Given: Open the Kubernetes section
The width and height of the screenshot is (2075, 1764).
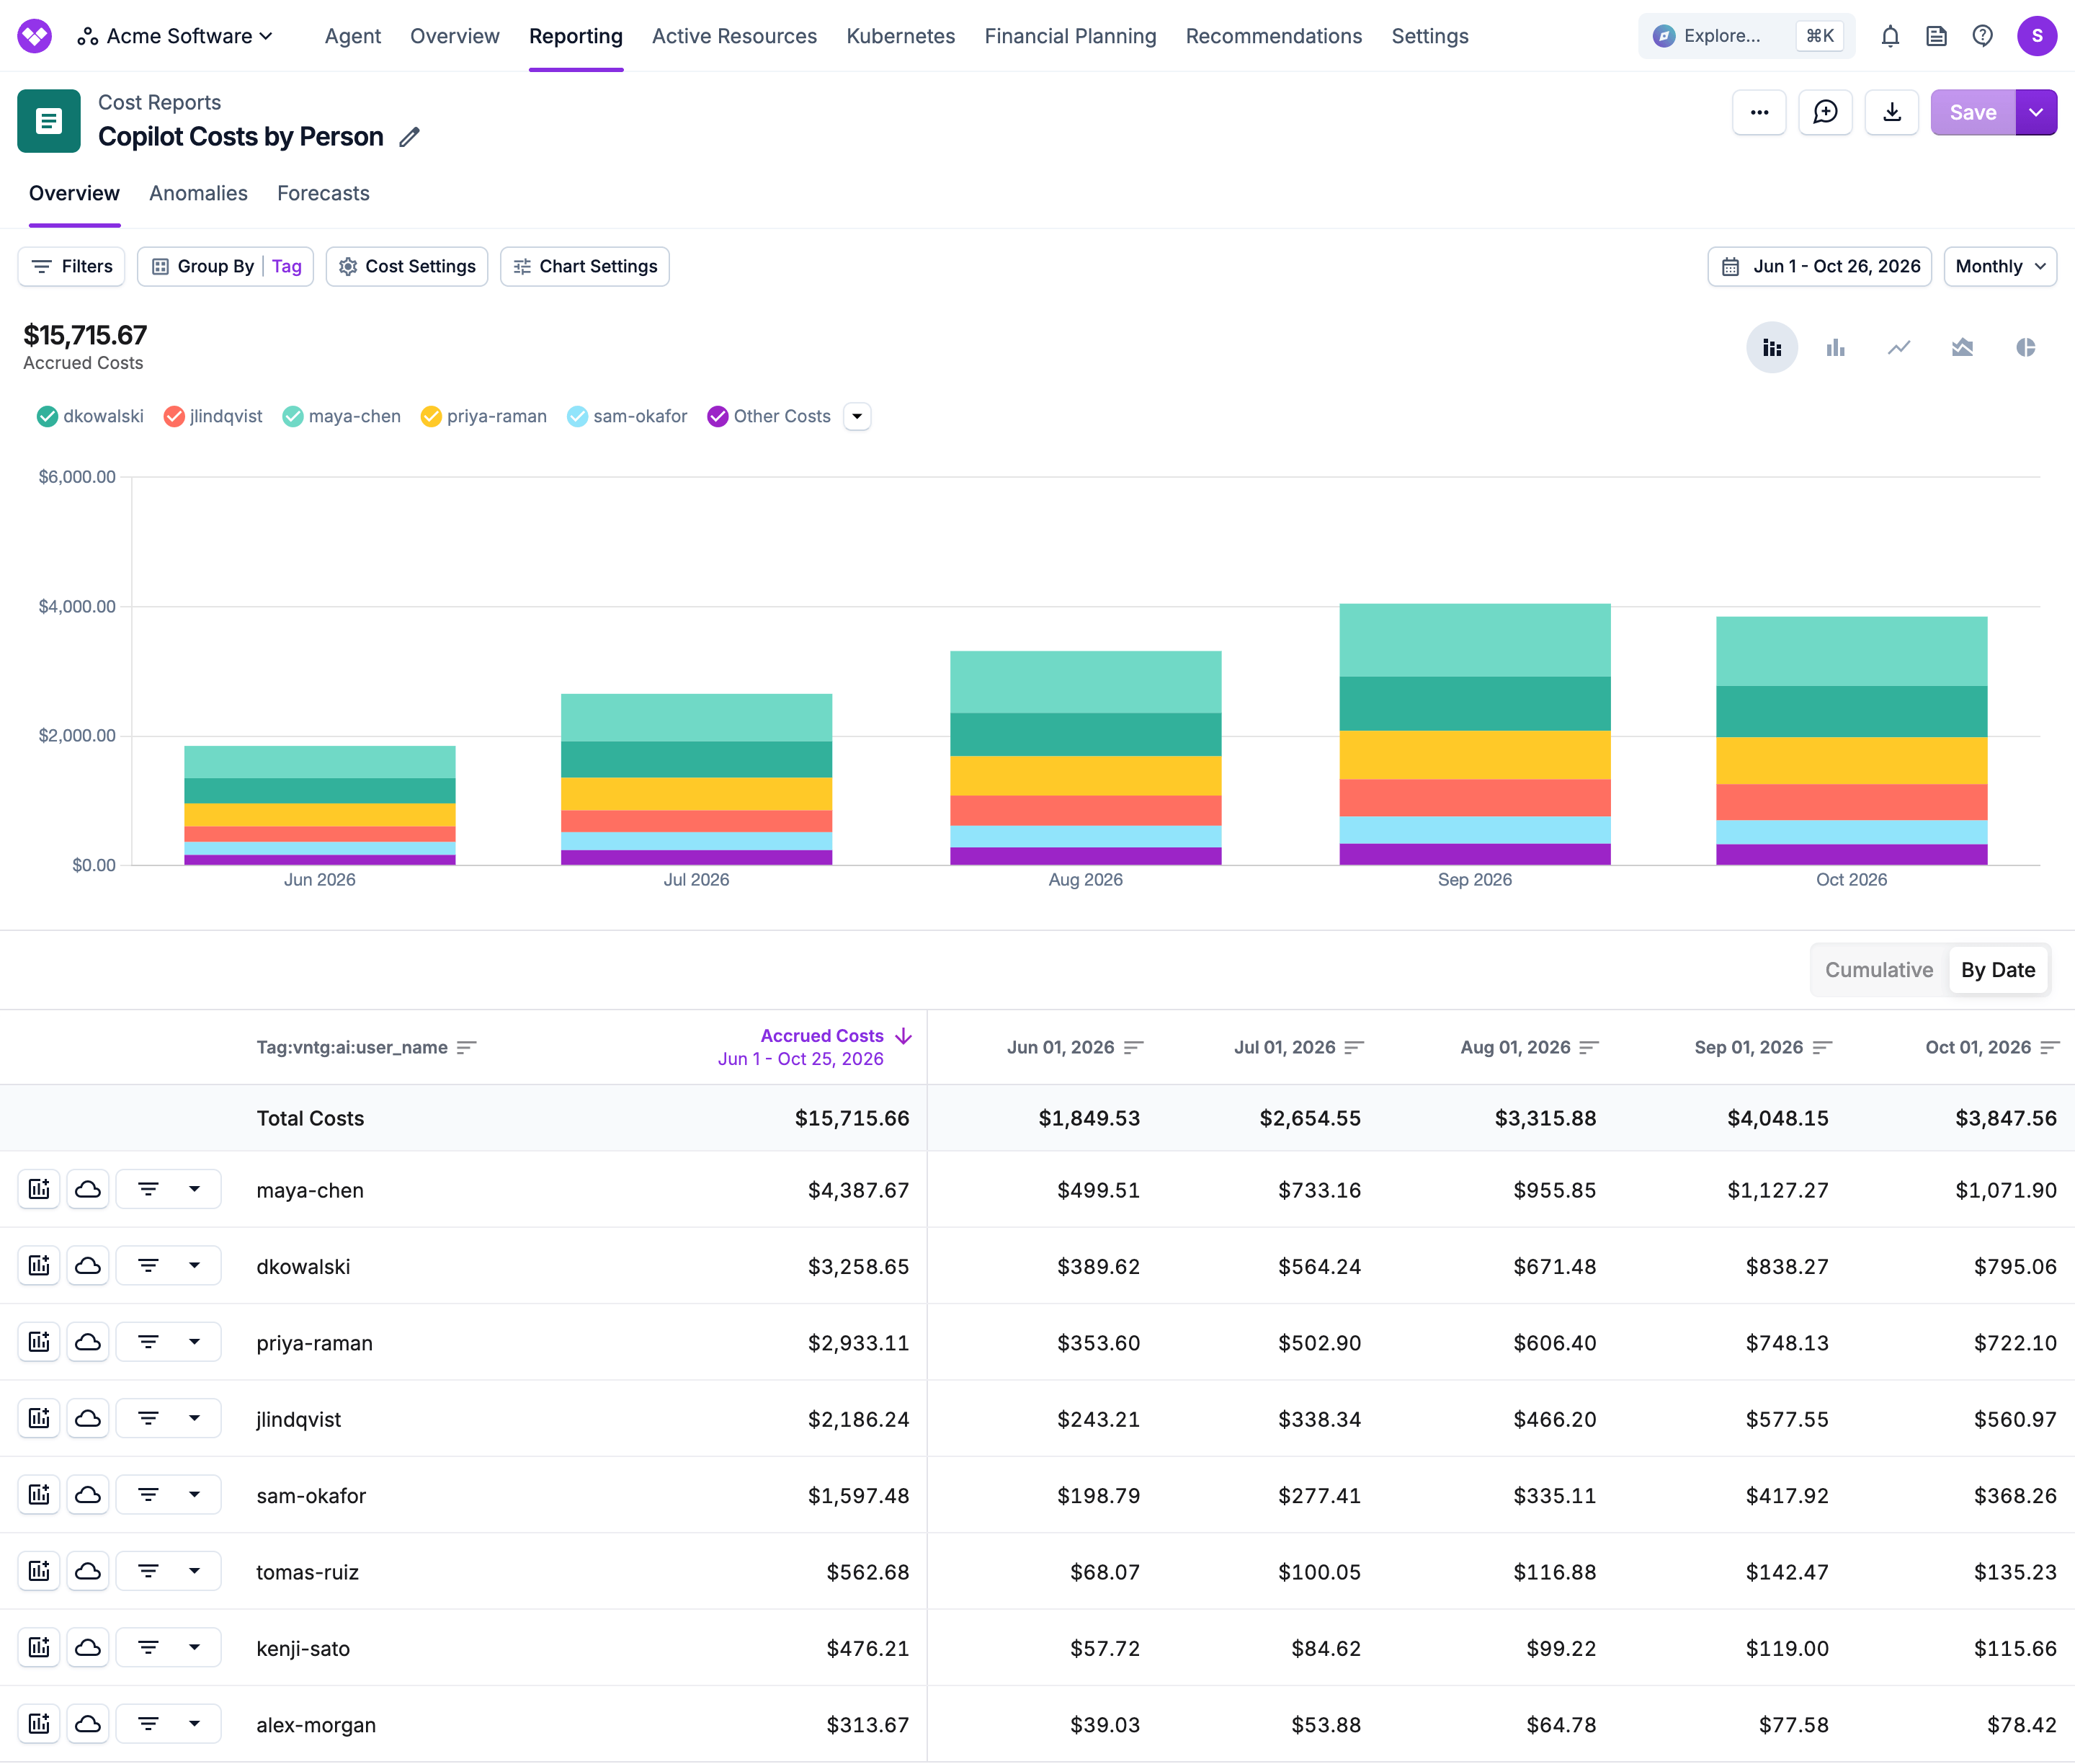Looking at the screenshot, I should click(x=901, y=36).
